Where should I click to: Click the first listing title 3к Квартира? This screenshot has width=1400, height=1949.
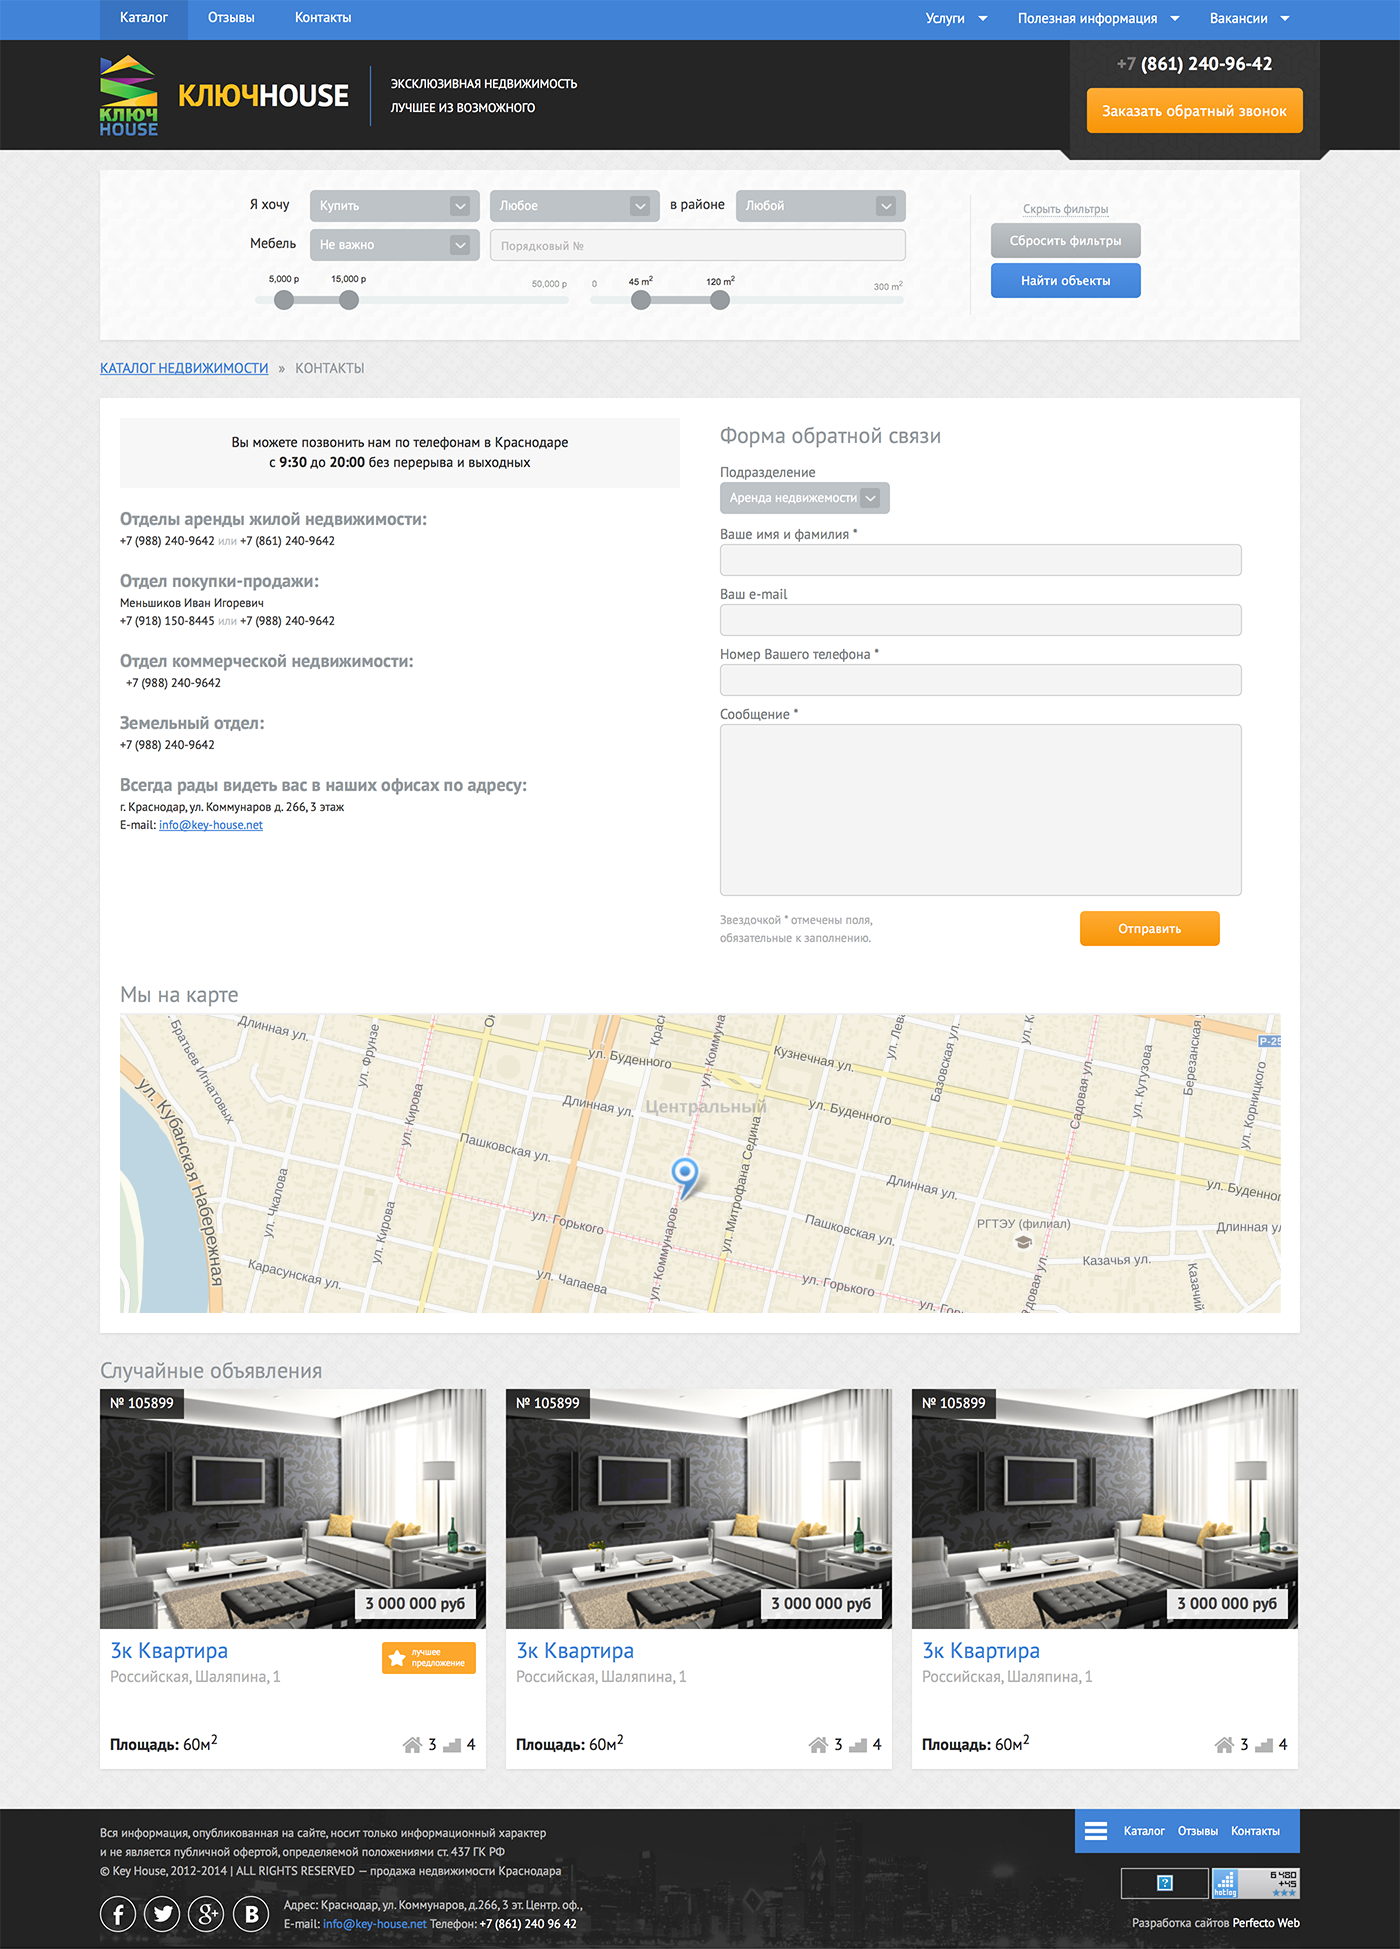[x=169, y=1651]
